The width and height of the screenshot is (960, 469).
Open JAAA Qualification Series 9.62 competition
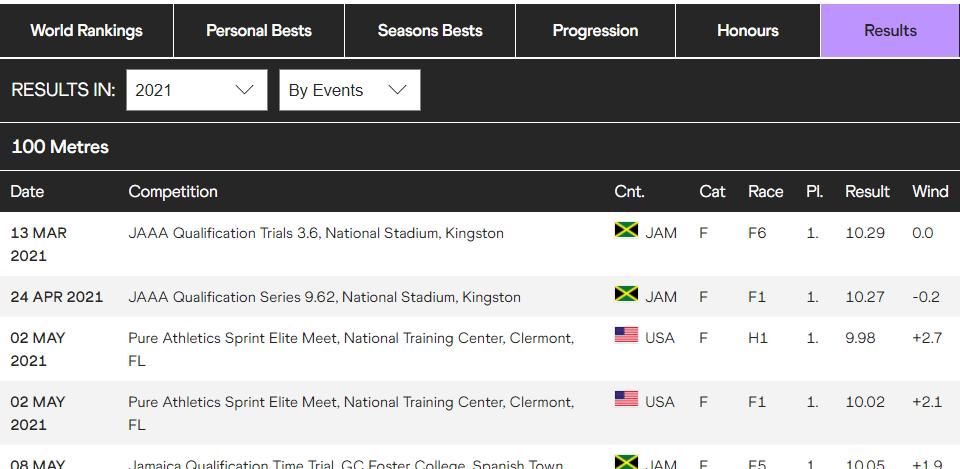[x=324, y=297]
